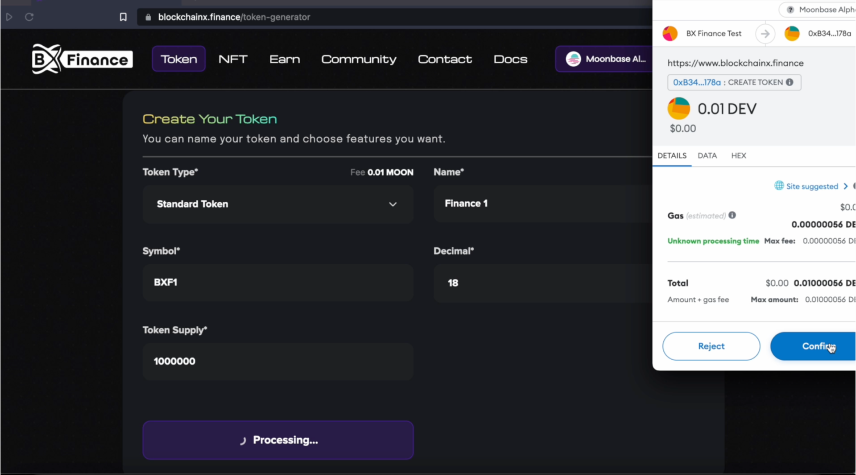Screen dimensions: 856x475
Task: Click the BX Finance Test account avatar
Action: (670, 33)
